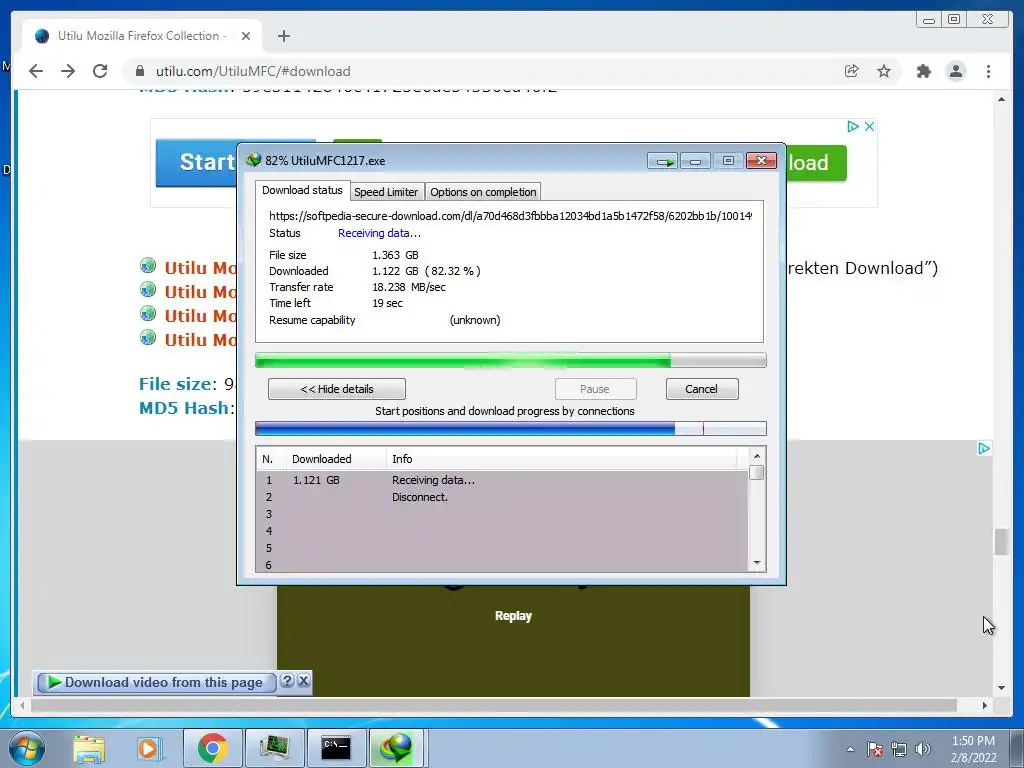Viewport: 1024px width, 768px height.
Task: Click Download video from this page button
Action: point(157,682)
